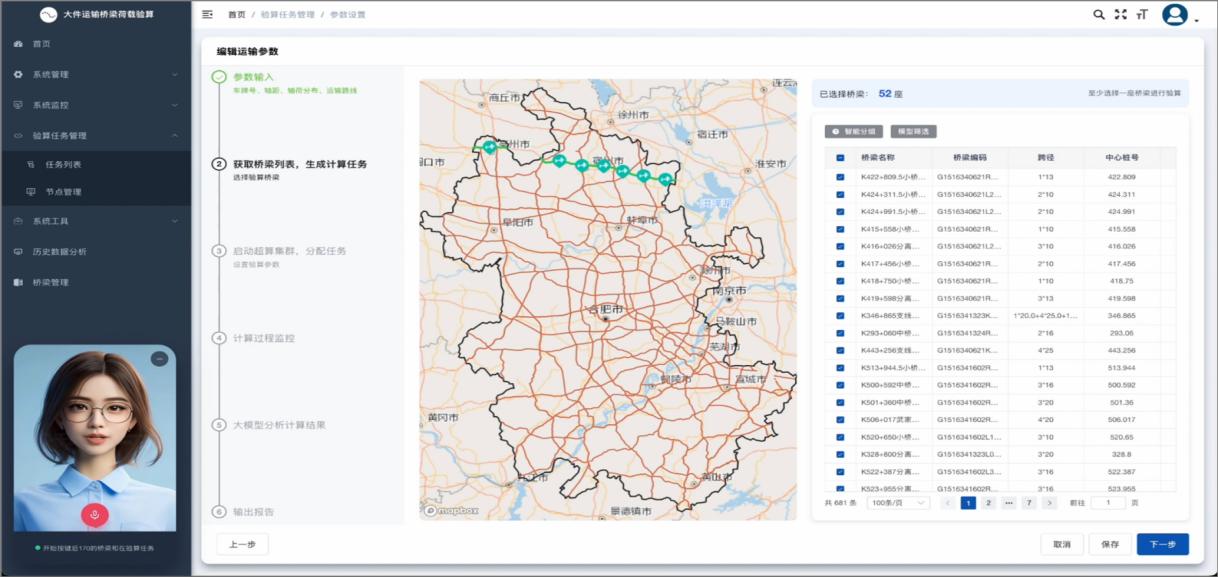This screenshot has height=577, width=1218.
Task: Go to page 2 of the bridge table
Action: 988,503
